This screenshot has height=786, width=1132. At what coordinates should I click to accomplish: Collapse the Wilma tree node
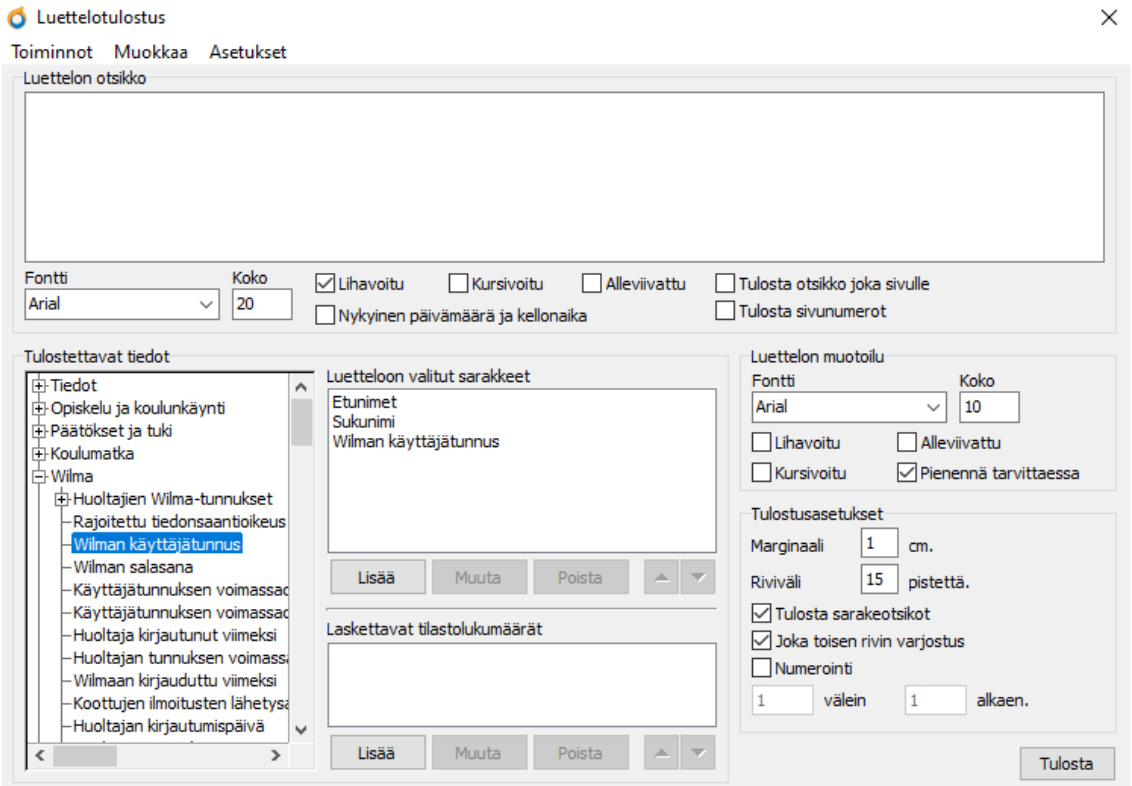click(x=39, y=477)
